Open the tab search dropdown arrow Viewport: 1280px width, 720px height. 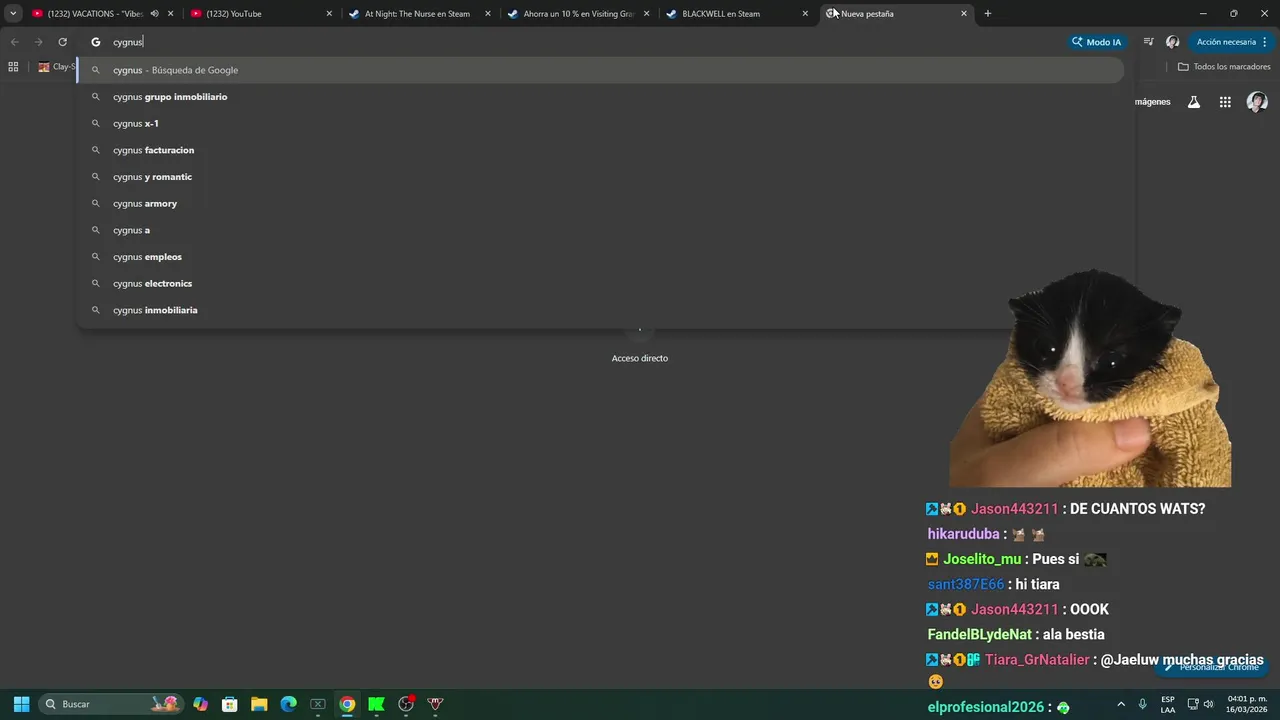pyautogui.click(x=13, y=13)
